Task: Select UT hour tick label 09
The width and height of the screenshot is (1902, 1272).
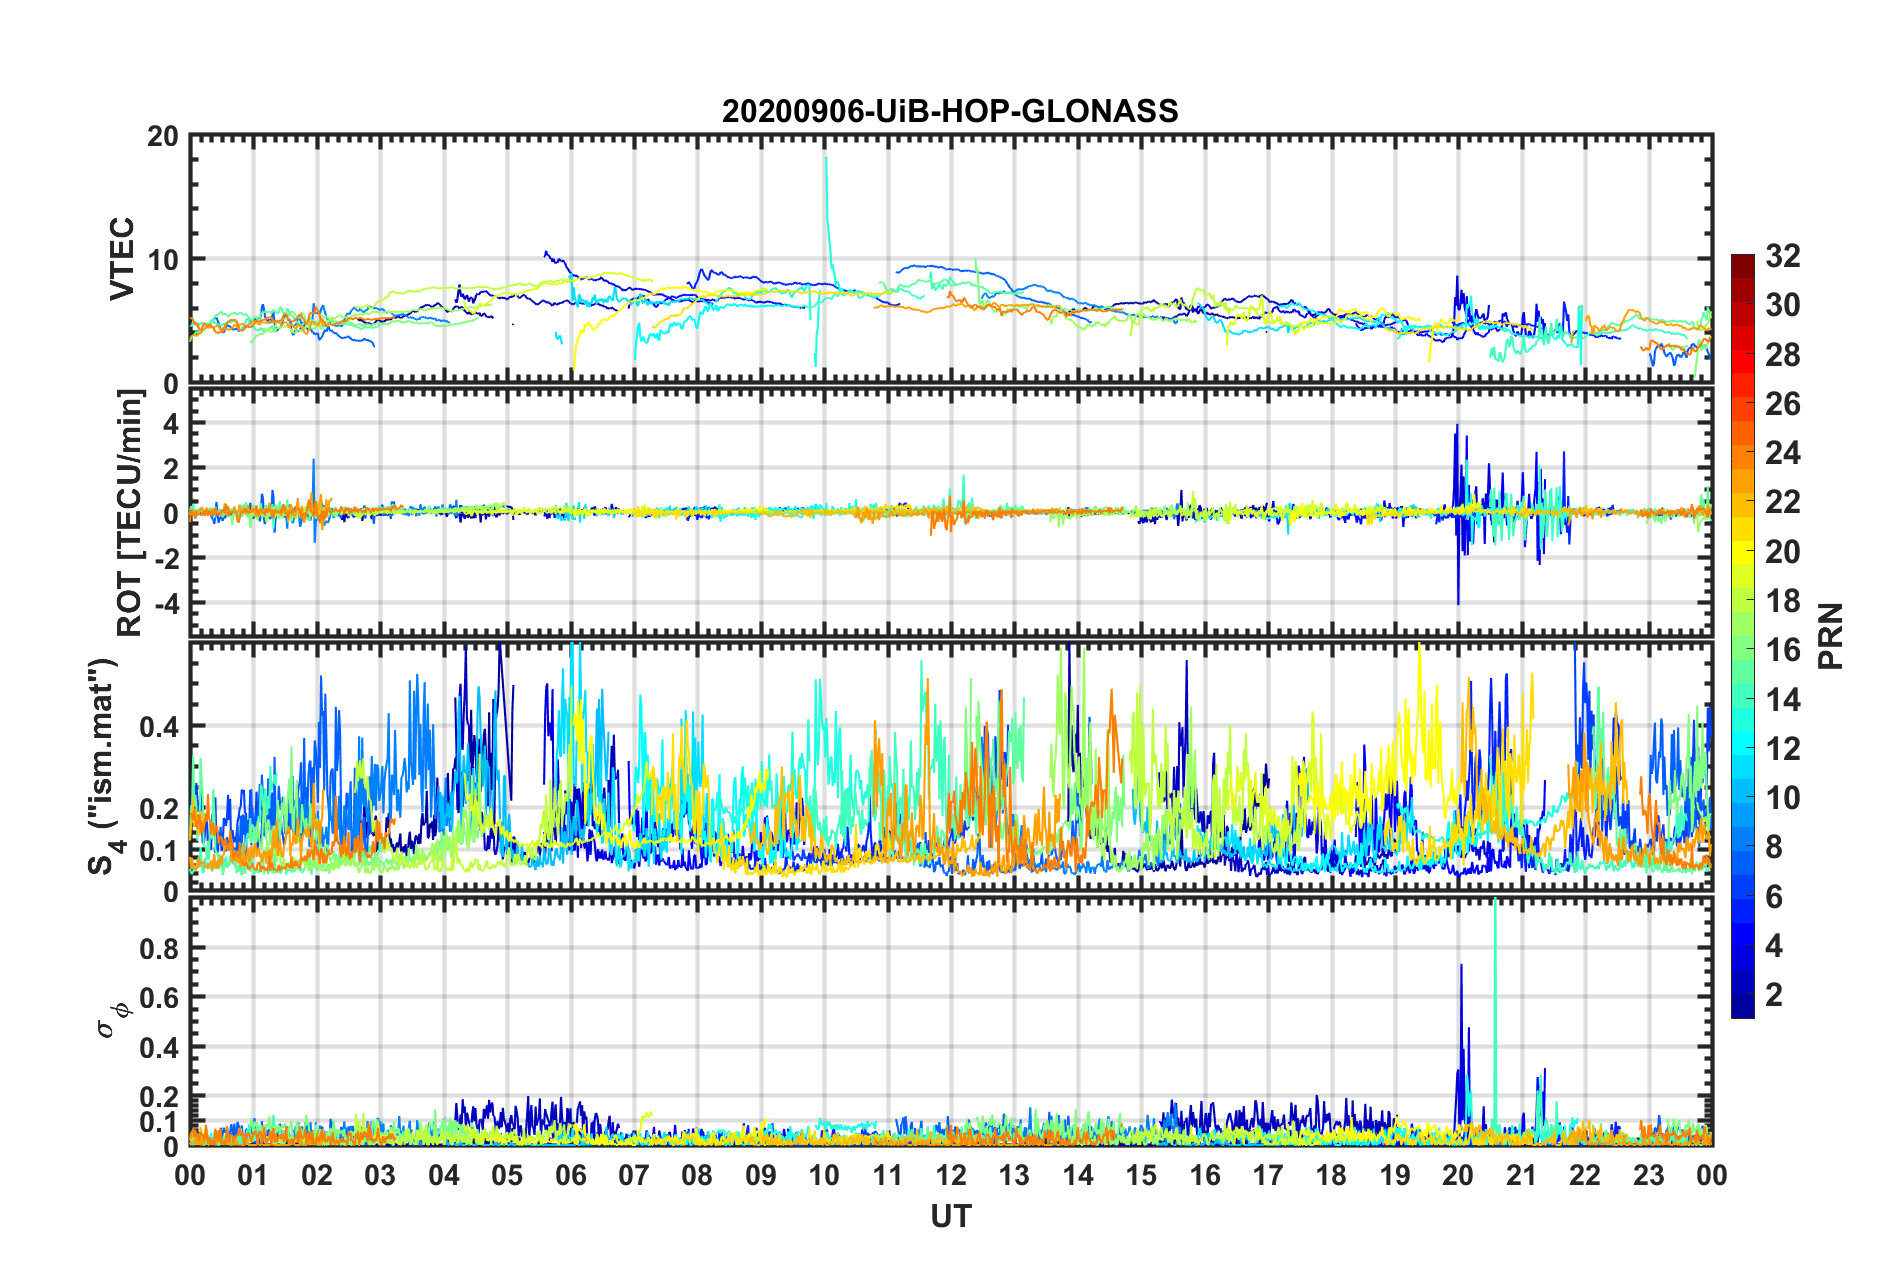Action: click(761, 1175)
